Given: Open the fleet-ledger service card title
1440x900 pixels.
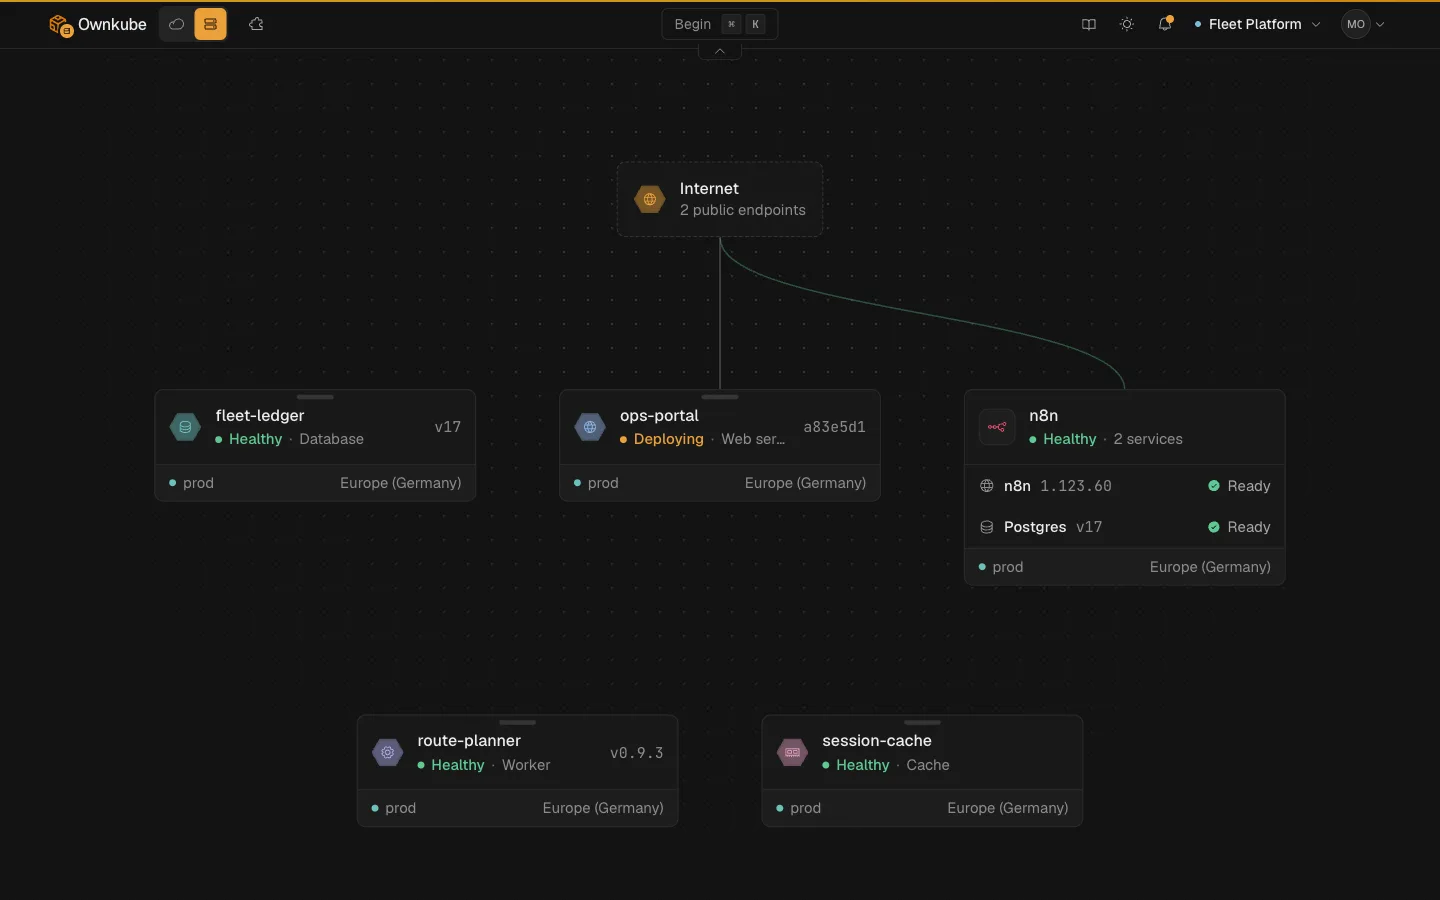Looking at the screenshot, I should pyautogui.click(x=260, y=415).
